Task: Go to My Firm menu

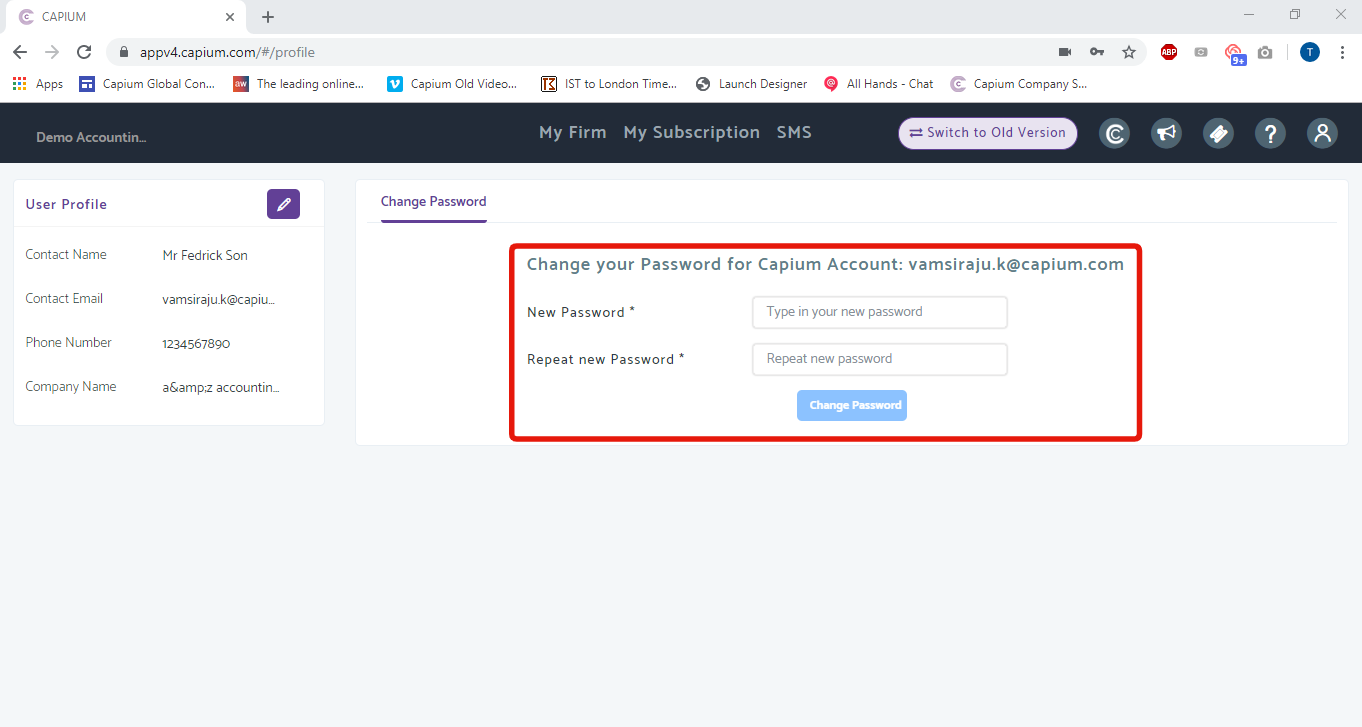Action: click(572, 132)
